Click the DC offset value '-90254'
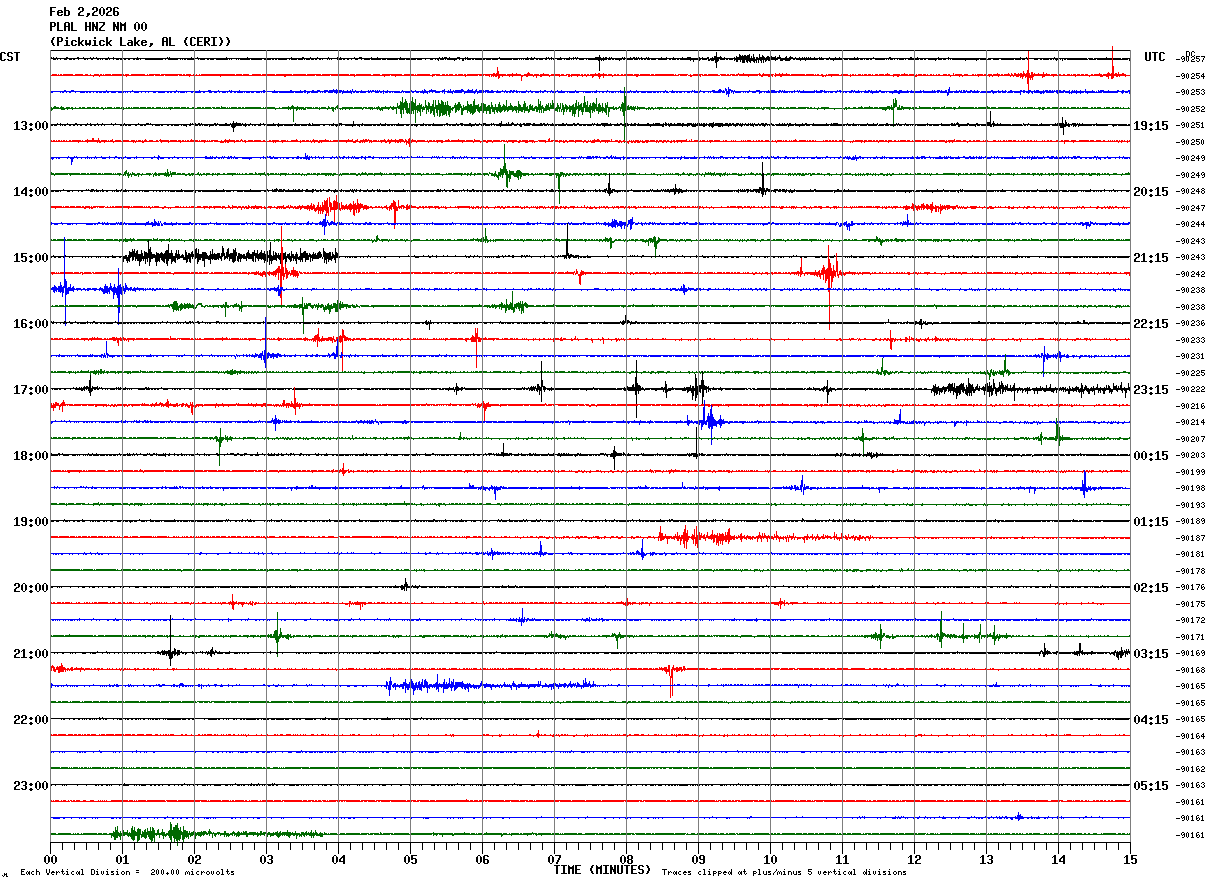Image resolution: width=1210 pixels, height=886 pixels. click(x=1191, y=76)
